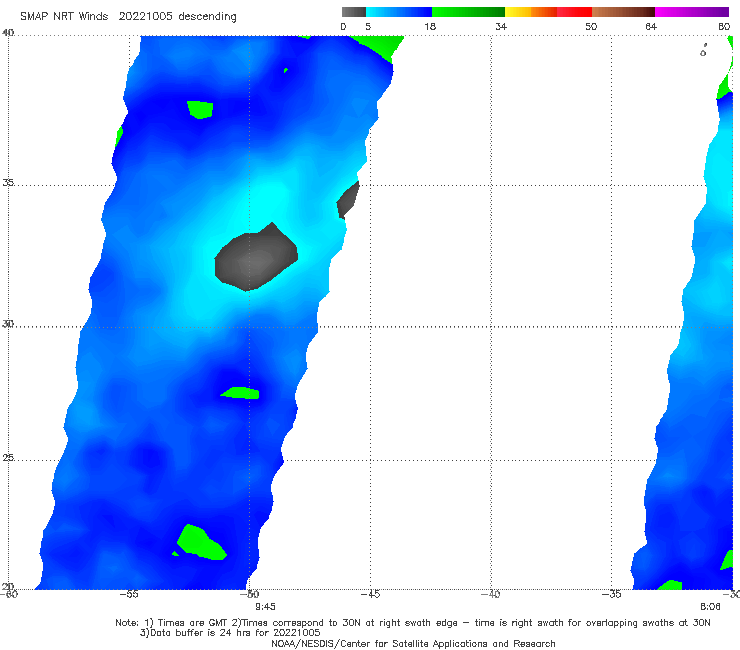Click the color bar label '34'

(501, 26)
